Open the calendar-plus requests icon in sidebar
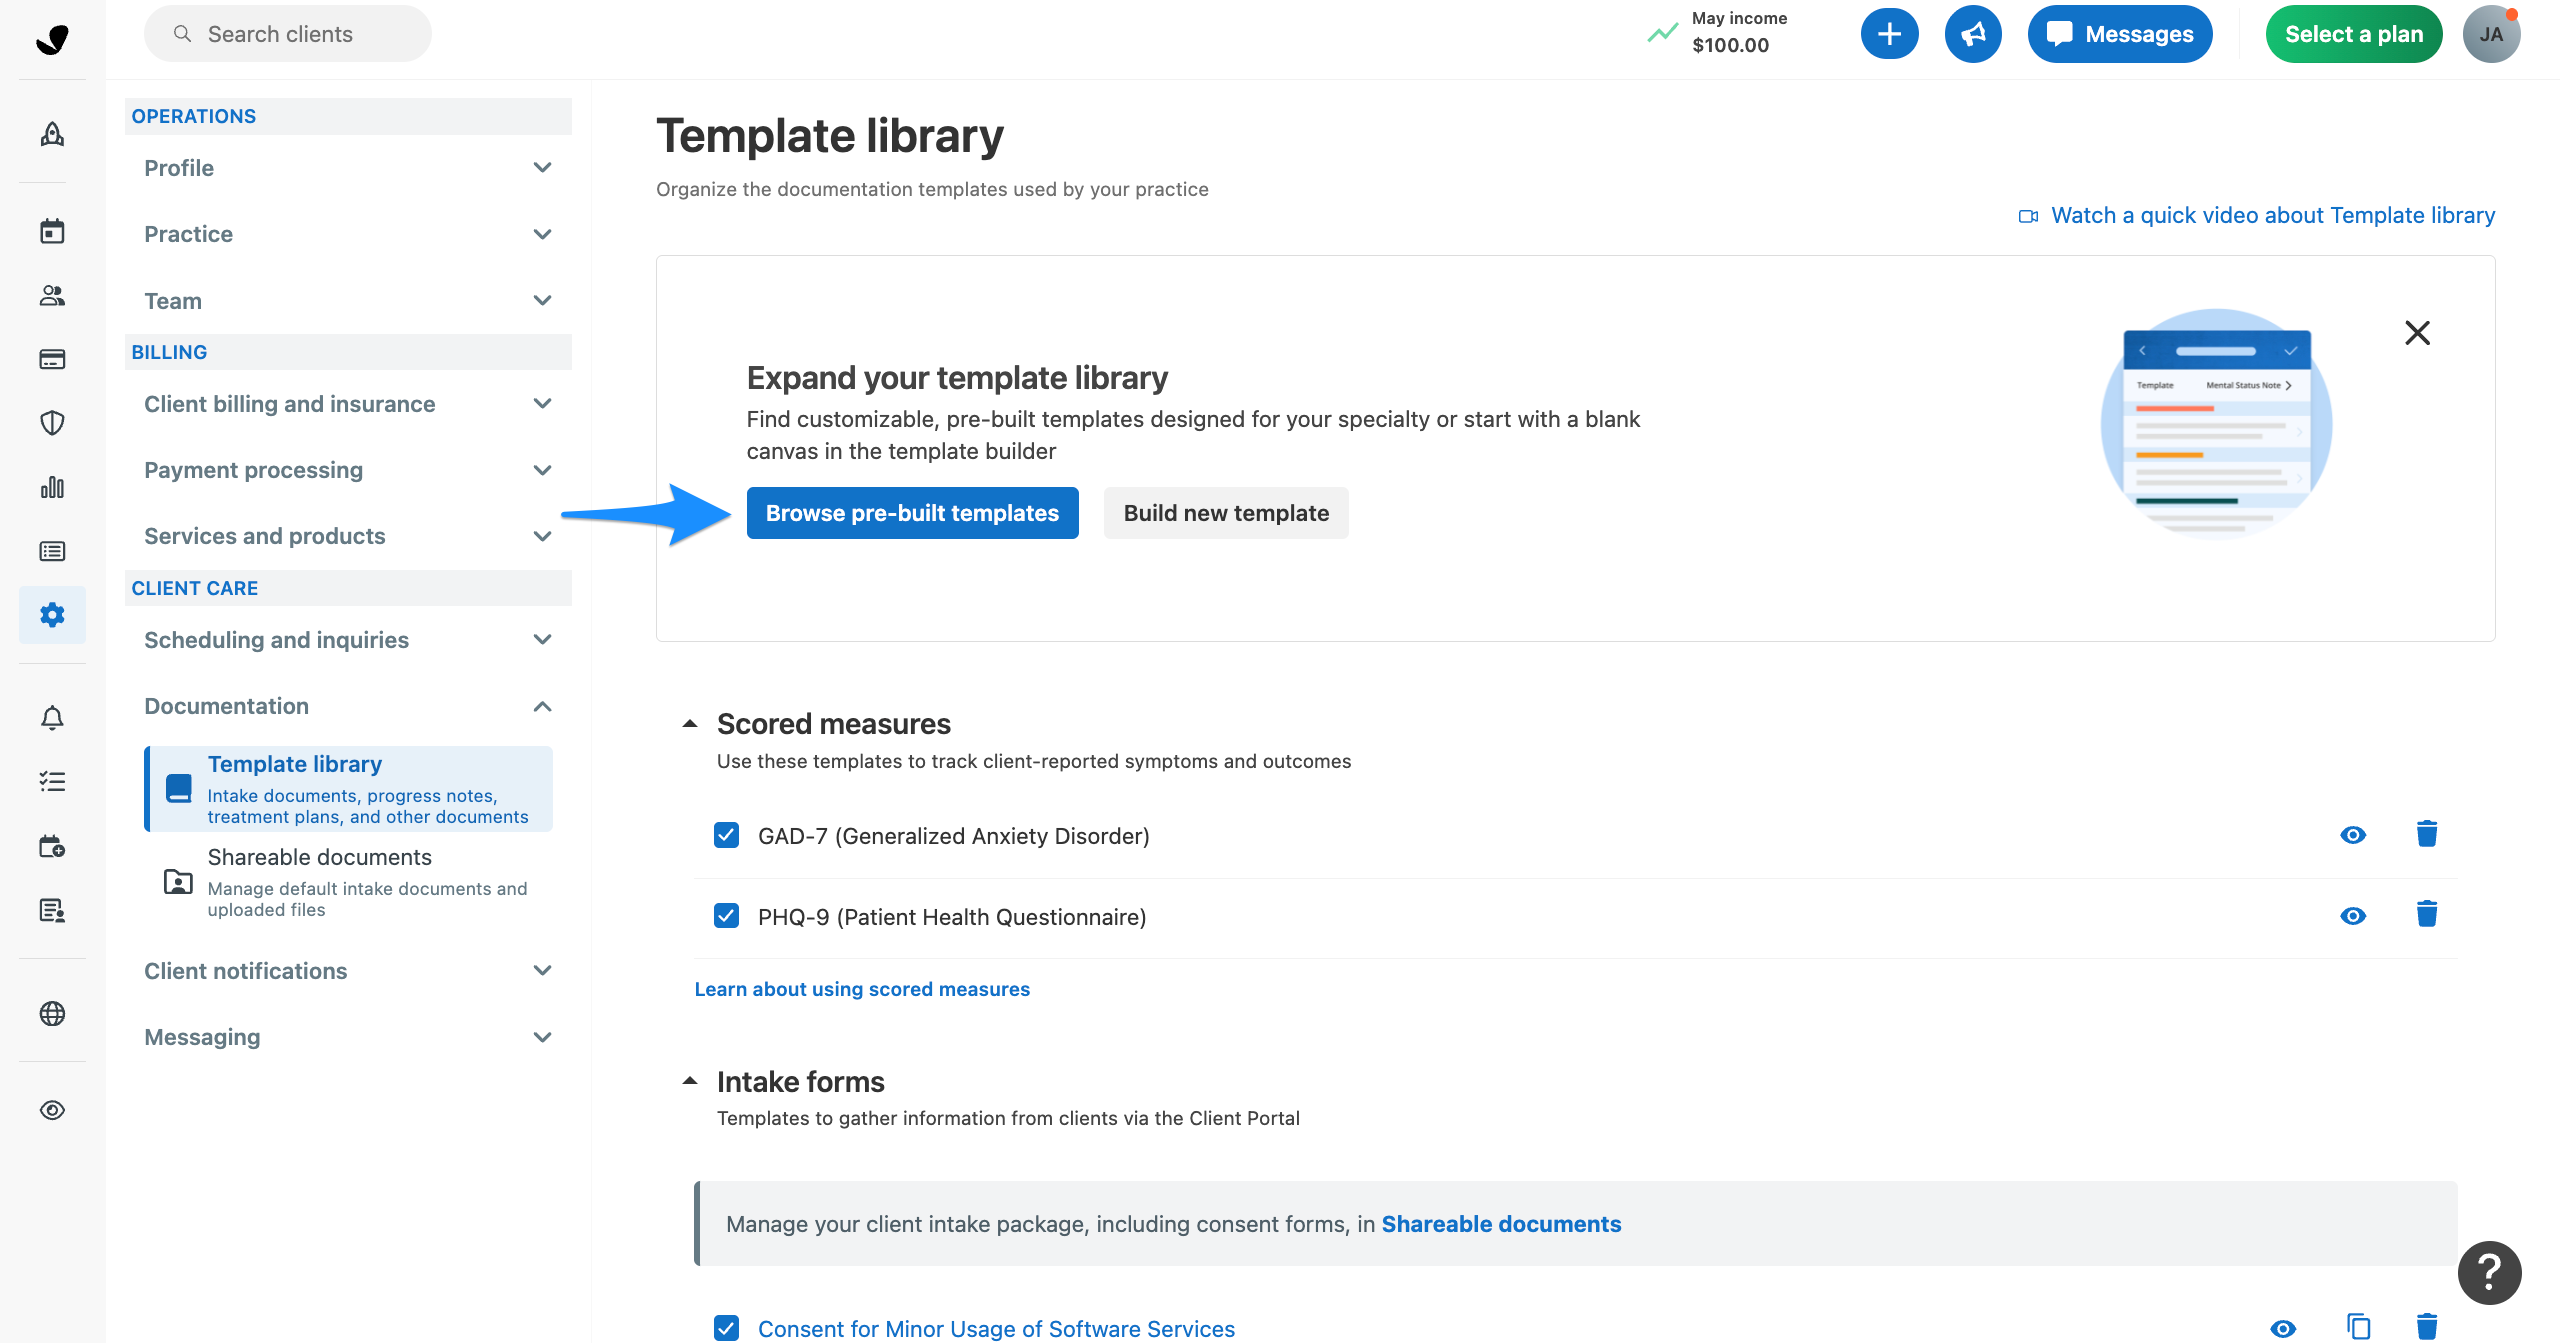The width and height of the screenshot is (2560, 1343). point(52,846)
